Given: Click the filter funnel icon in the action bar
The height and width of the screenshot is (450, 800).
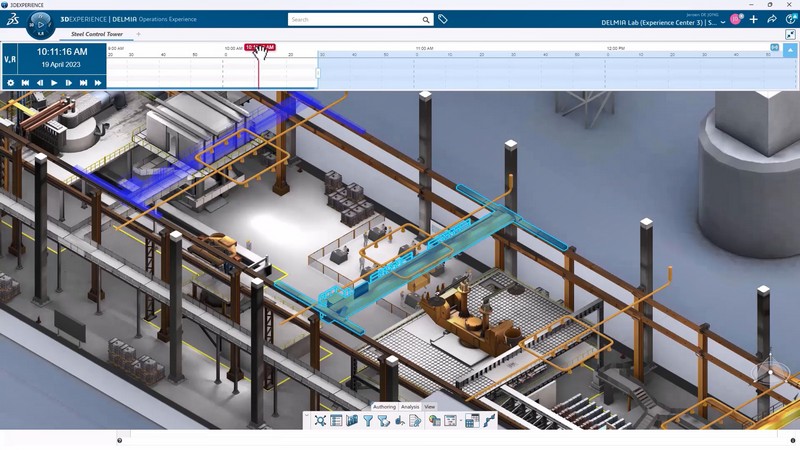Looking at the screenshot, I should (x=367, y=421).
